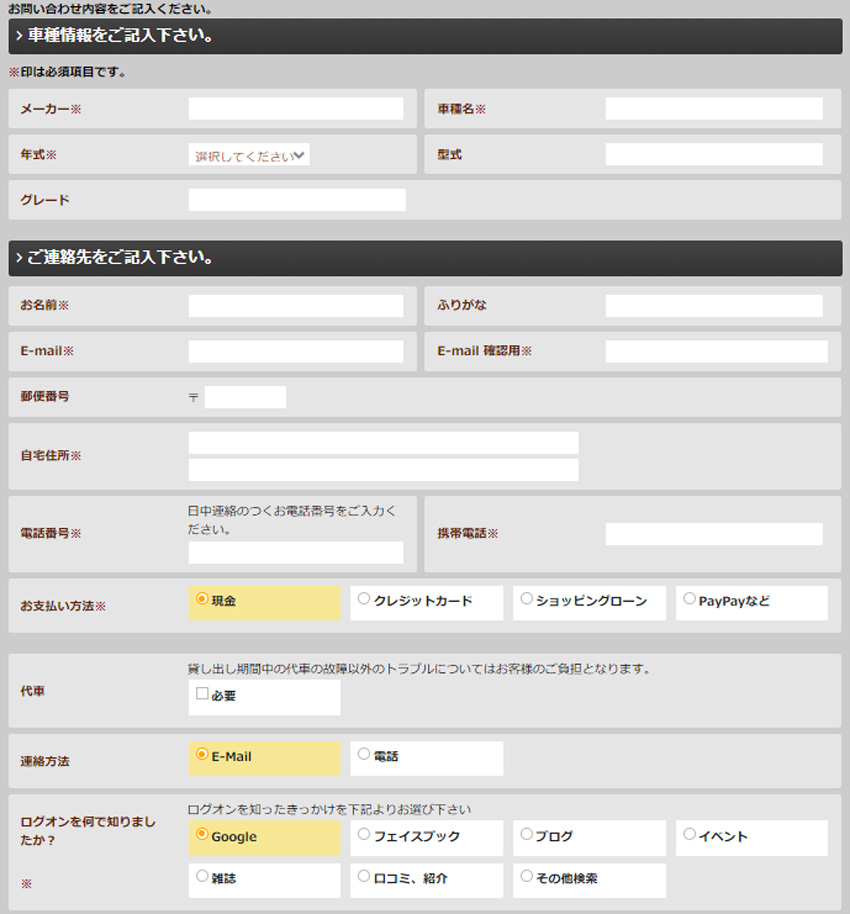Choose PayPayなど as payment method
The height and width of the screenshot is (914, 850).
(689, 600)
